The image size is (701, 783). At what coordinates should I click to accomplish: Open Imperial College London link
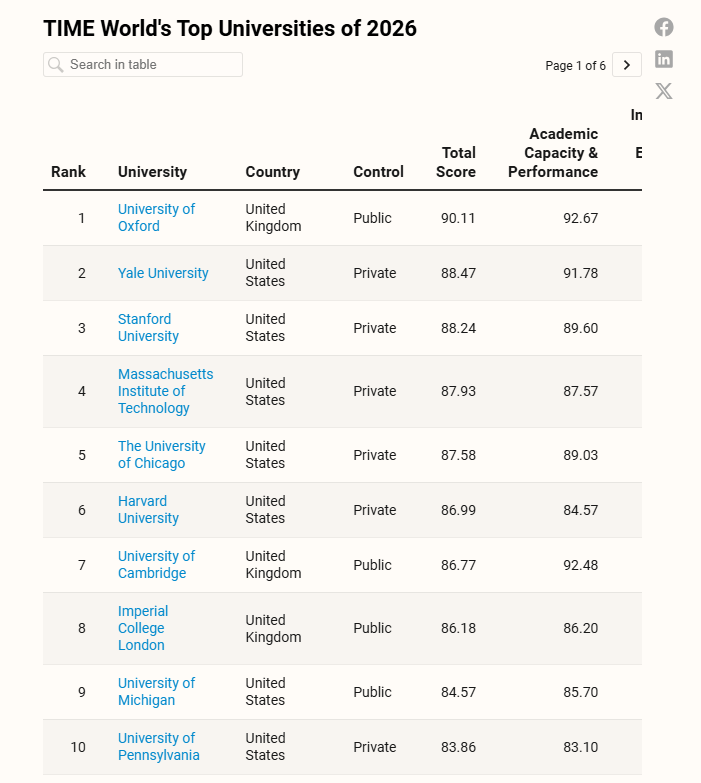[x=143, y=628]
